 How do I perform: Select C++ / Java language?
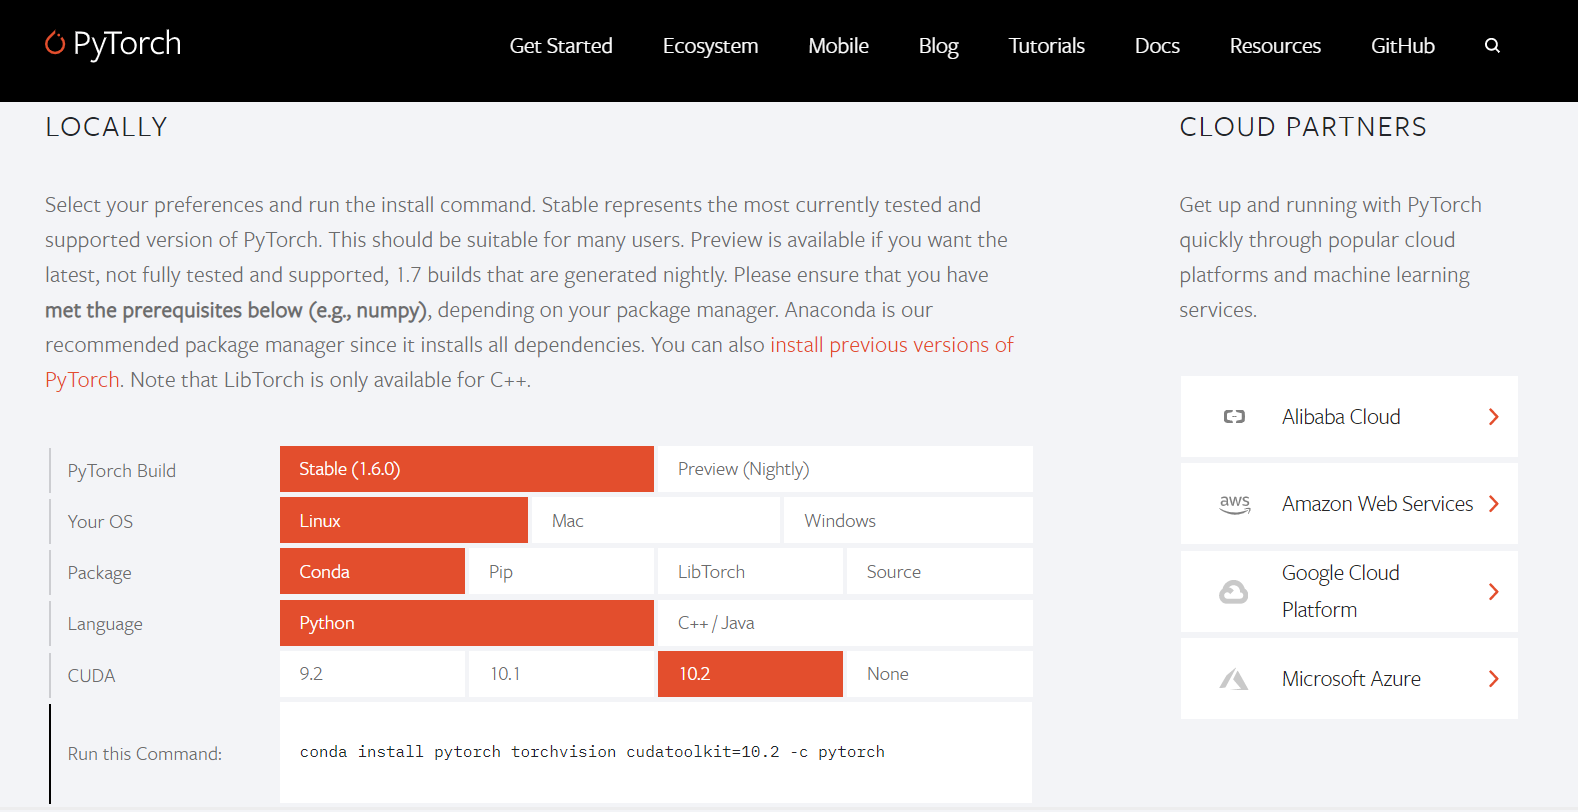844,623
